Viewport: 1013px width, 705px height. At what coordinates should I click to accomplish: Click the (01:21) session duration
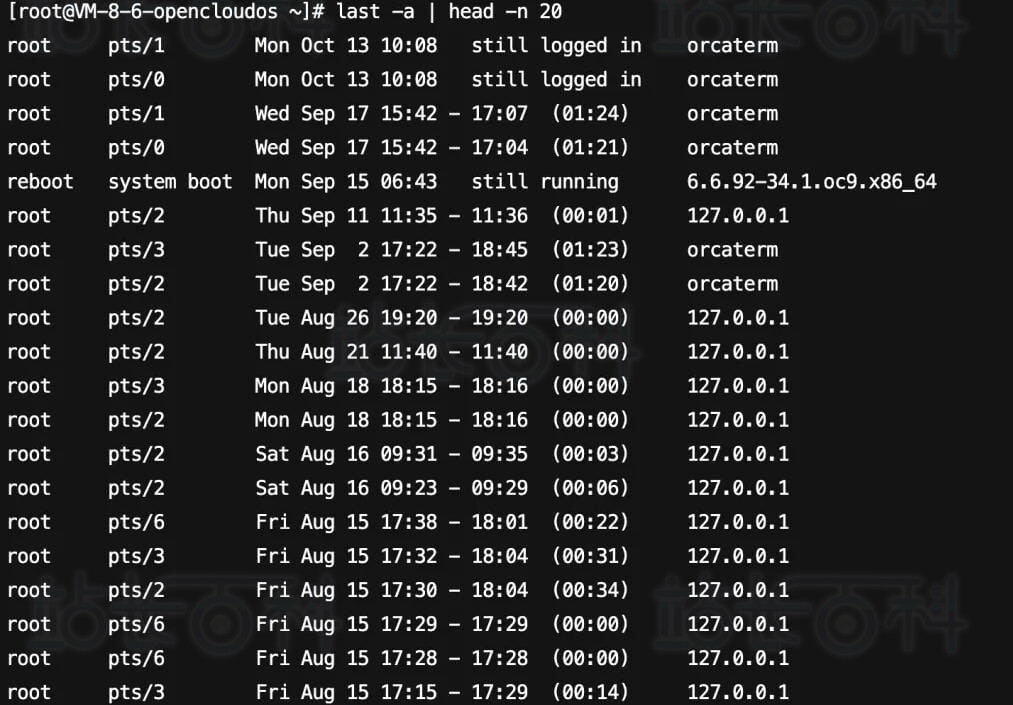[591, 148]
